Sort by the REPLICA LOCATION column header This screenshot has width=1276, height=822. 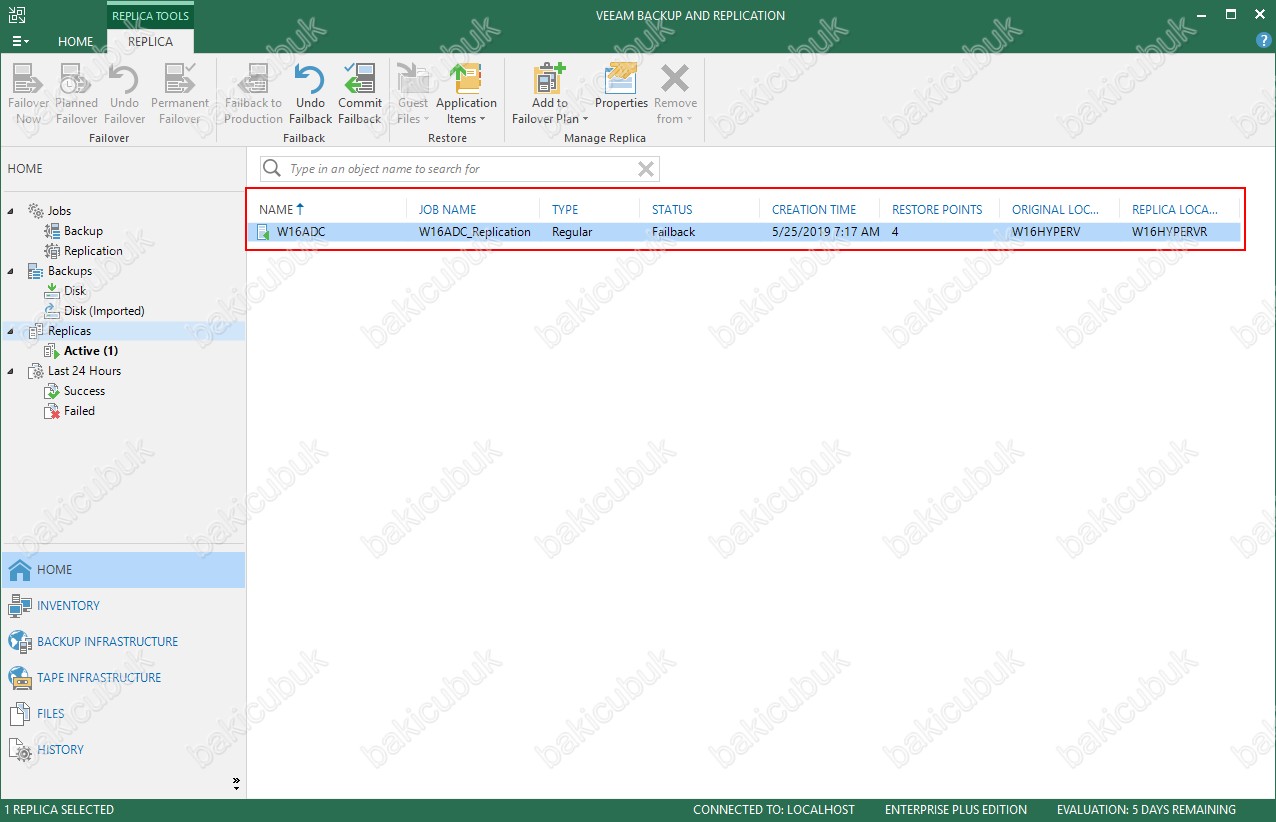pyautogui.click(x=1175, y=210)
